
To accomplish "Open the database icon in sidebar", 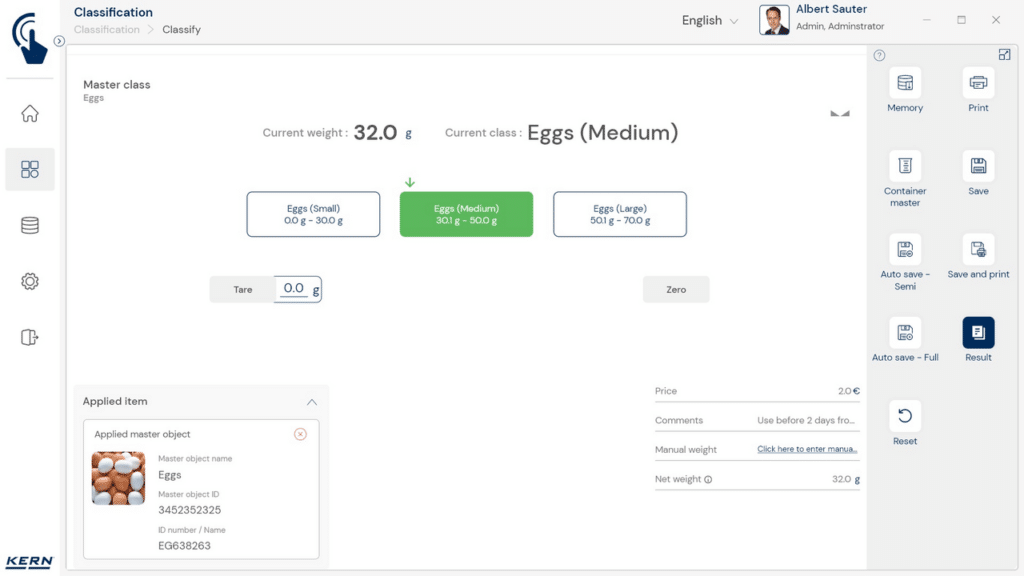I will pyautogui.click(x=30, y=226).
